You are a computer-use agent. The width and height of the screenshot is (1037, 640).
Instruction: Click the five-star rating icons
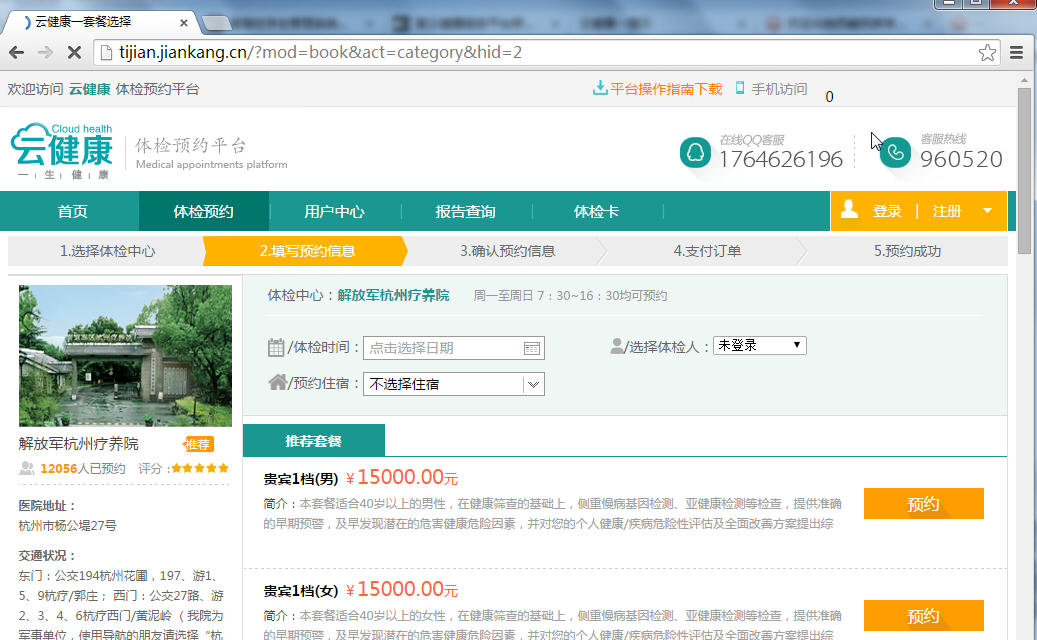(200, 468)
